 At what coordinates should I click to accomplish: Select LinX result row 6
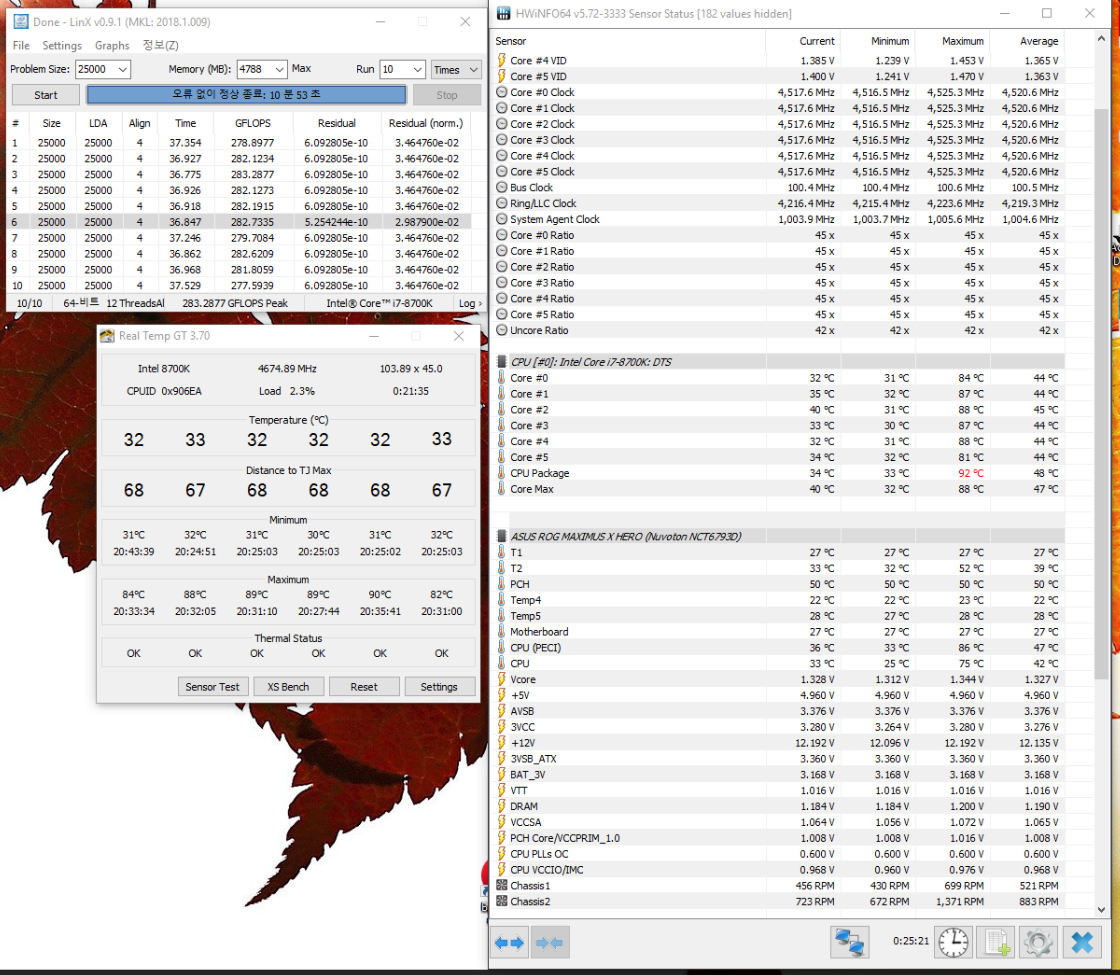click(239, 222)
